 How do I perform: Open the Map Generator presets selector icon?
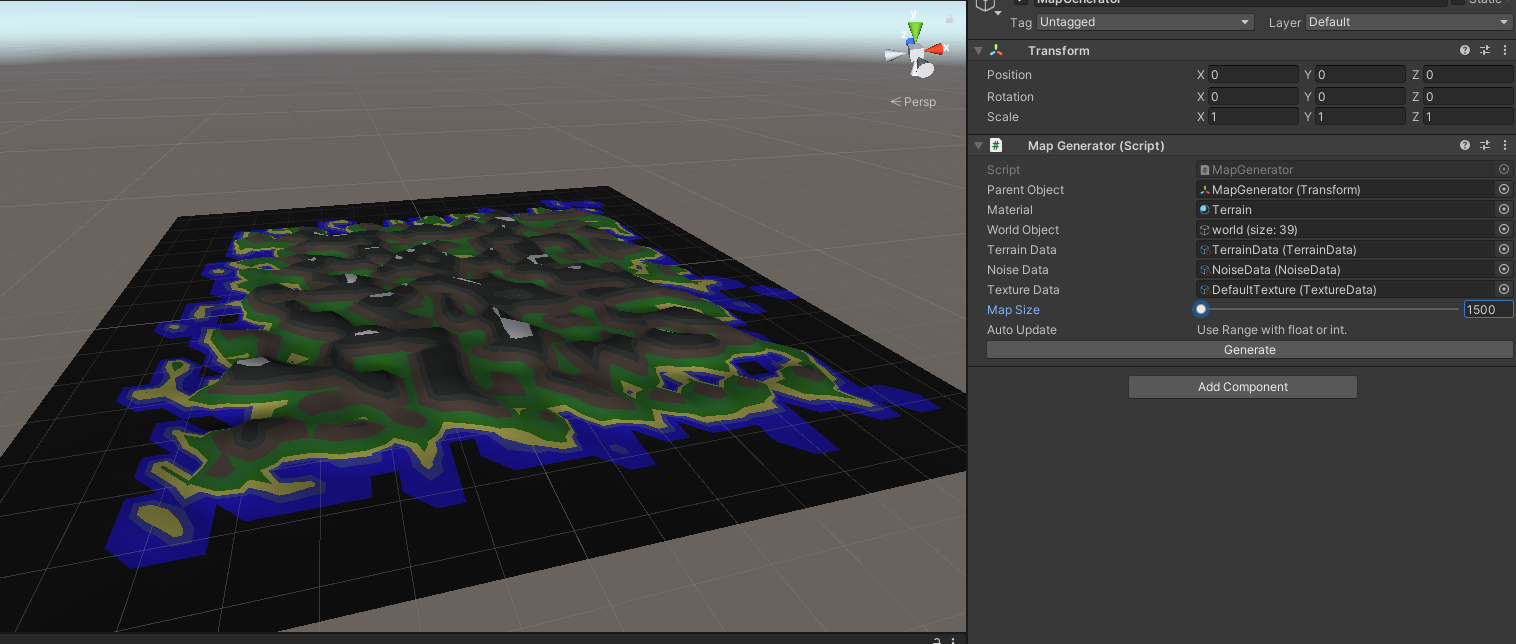[x=1485, y=145]
